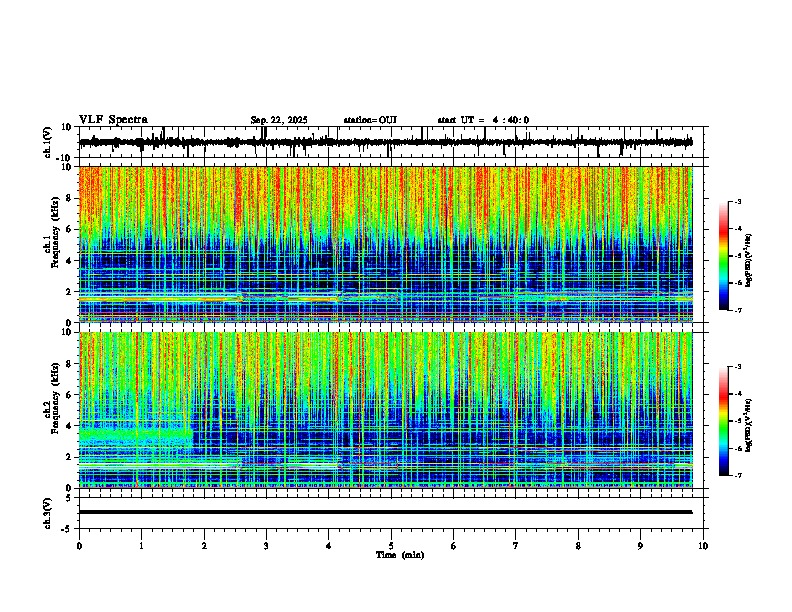Click time tick label "10" on the bottom axis
Image resolution: width=792 pixels, height=612 pixels.
tap(703, 546)
